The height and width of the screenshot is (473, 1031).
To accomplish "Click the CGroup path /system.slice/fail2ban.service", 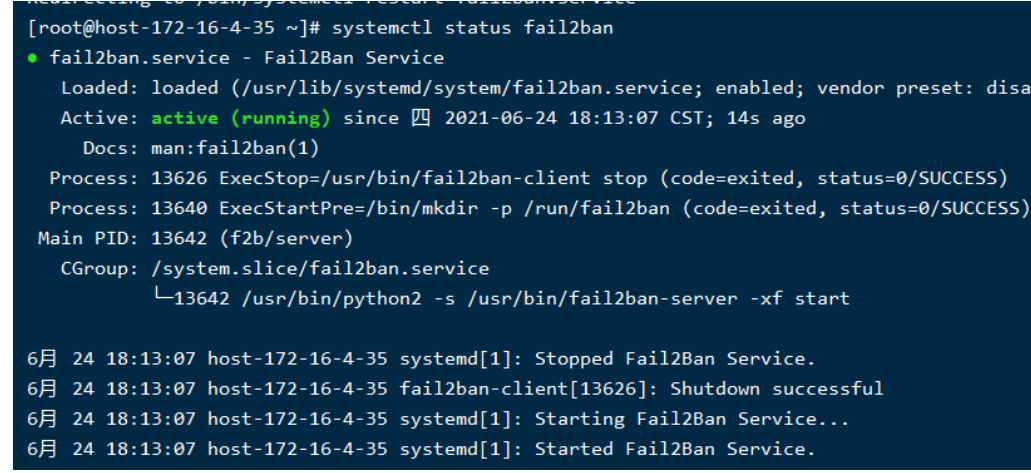I will point(320,268).
